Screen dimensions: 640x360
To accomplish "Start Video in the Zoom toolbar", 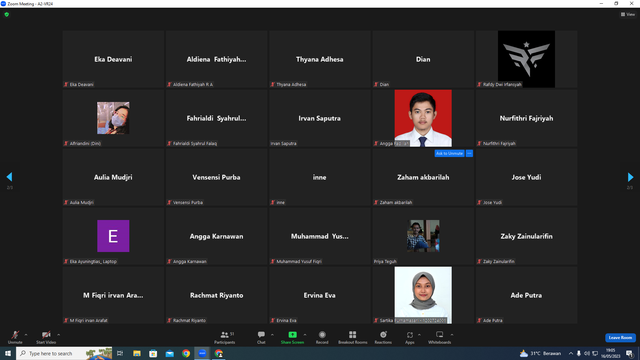I will (x=46, y=337).
